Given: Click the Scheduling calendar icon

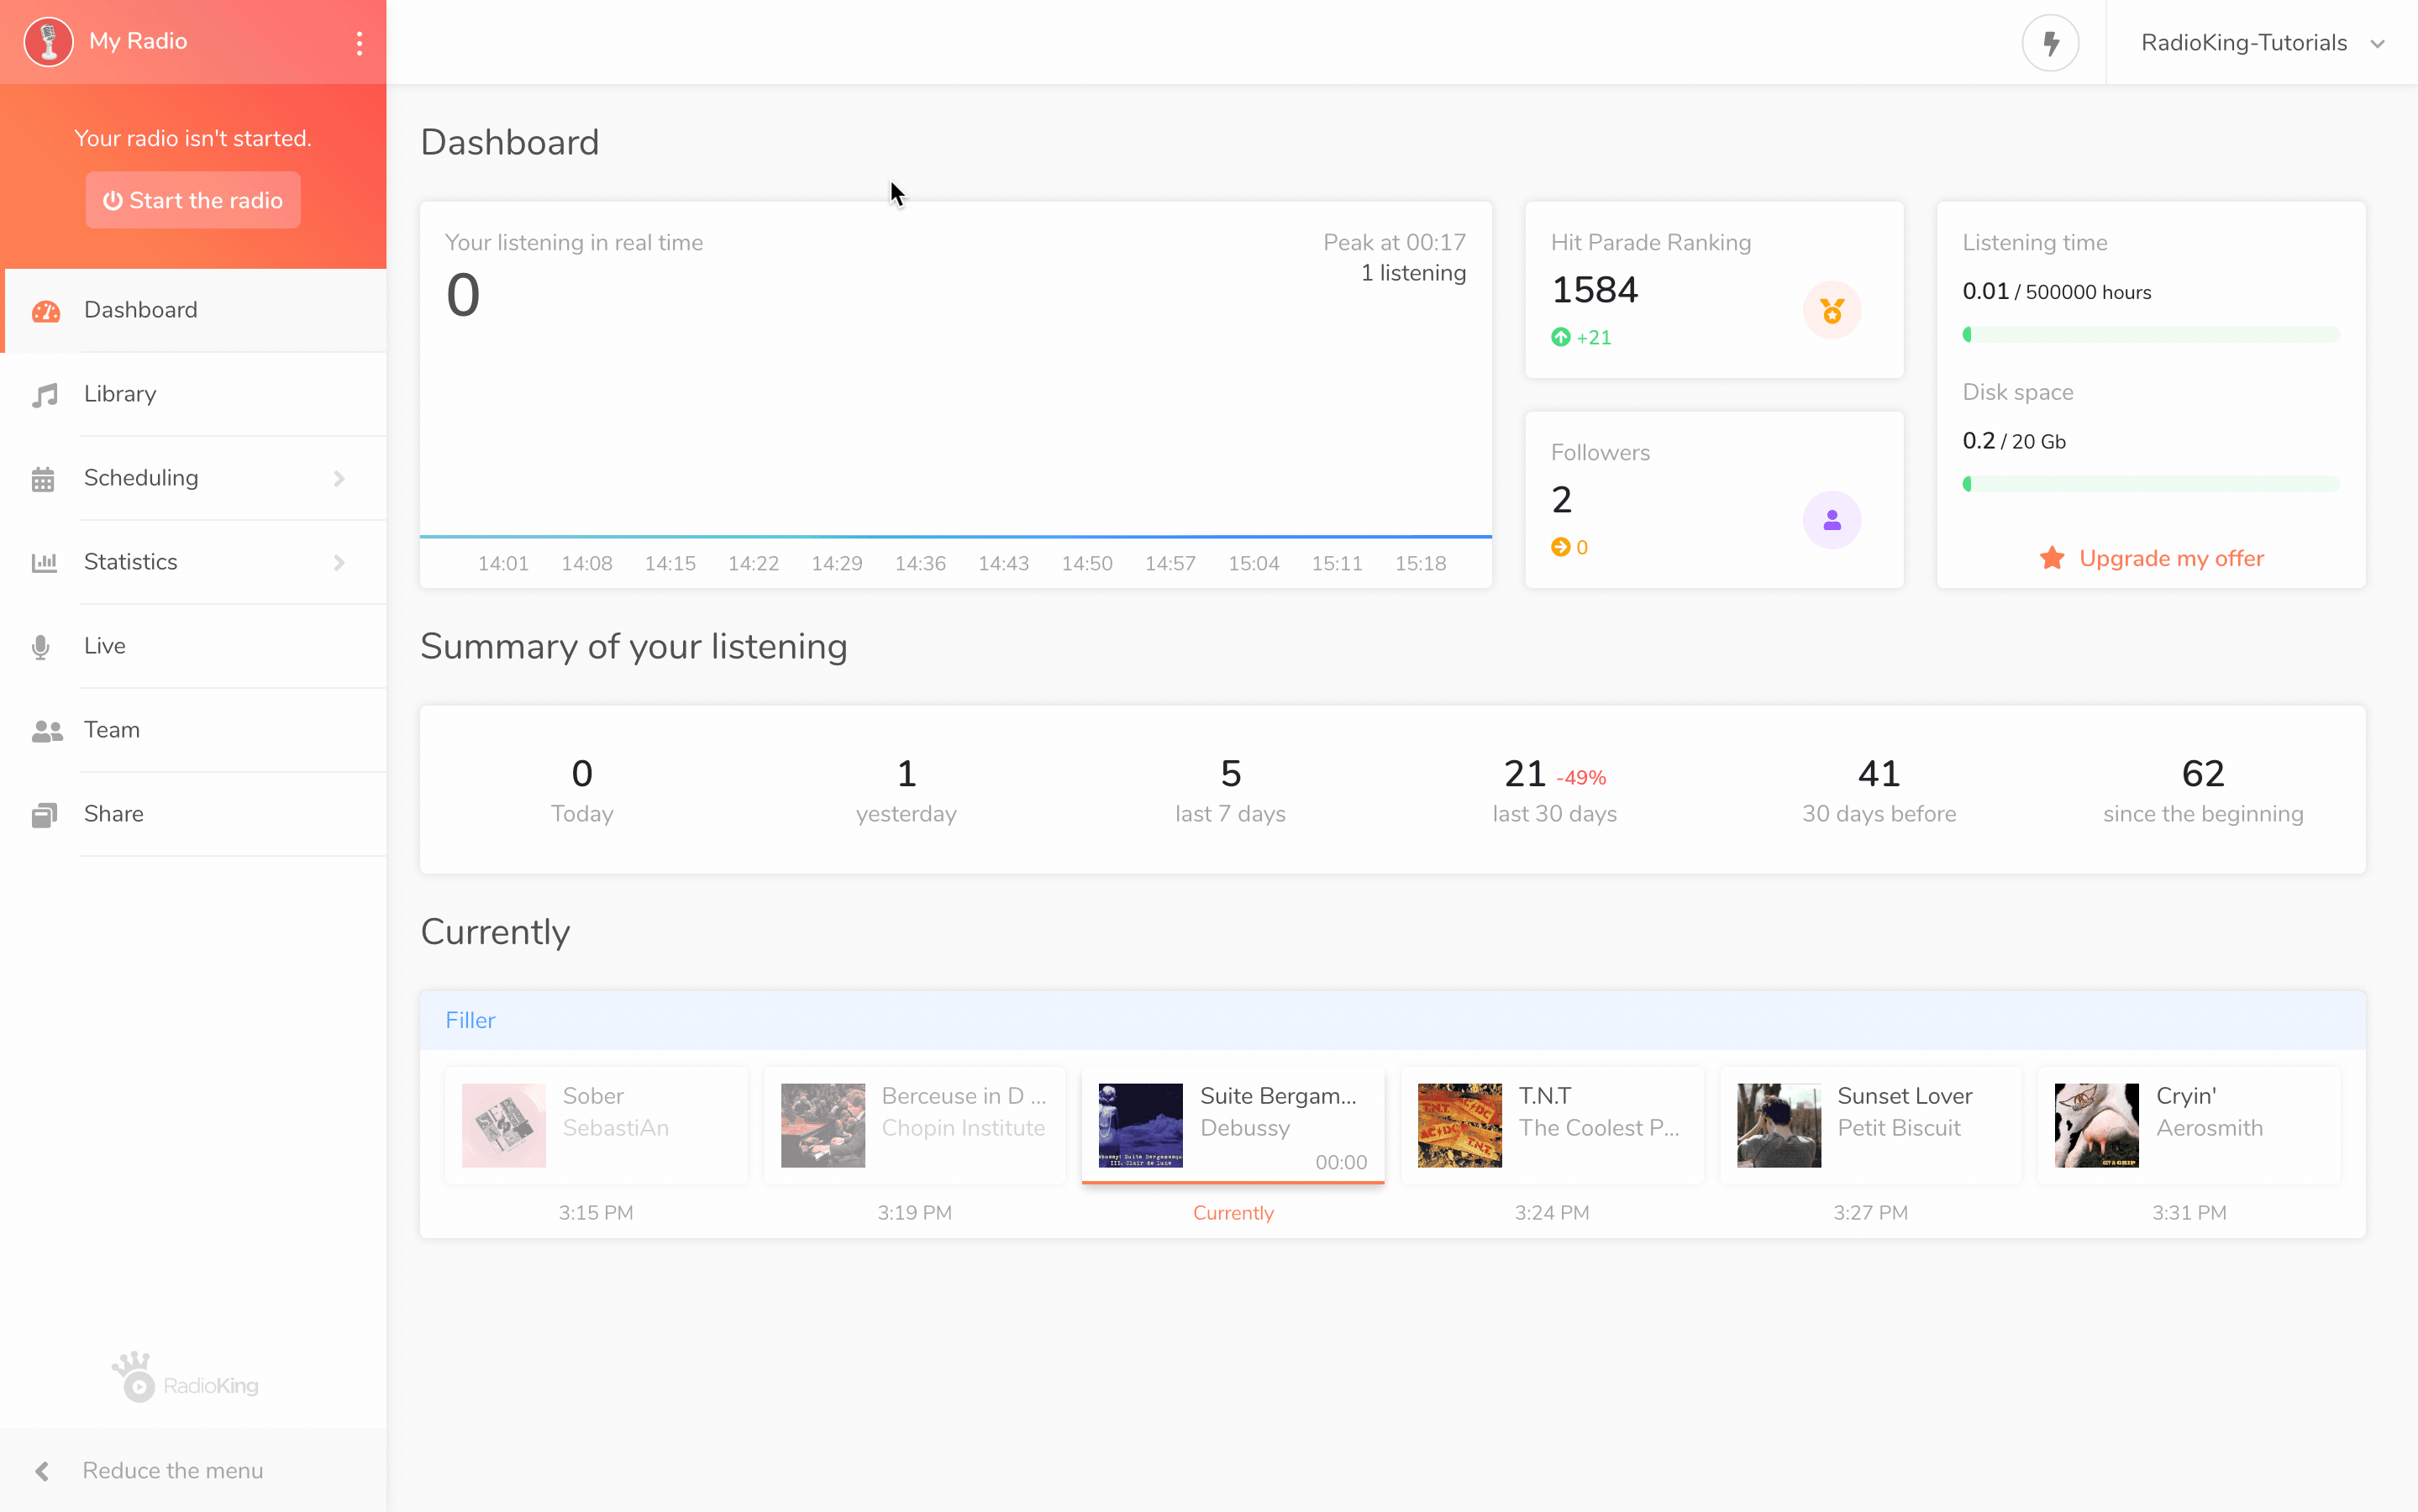Looking at the screenshot, I should (43, 479).
